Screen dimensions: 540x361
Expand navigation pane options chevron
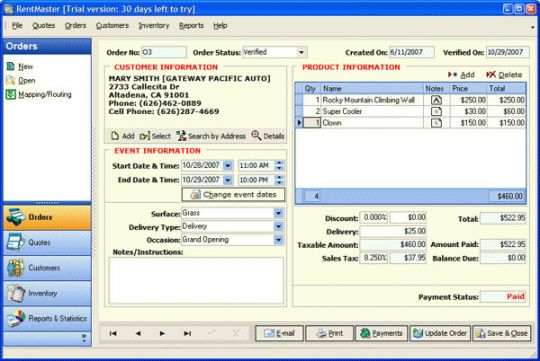point(84,338)
